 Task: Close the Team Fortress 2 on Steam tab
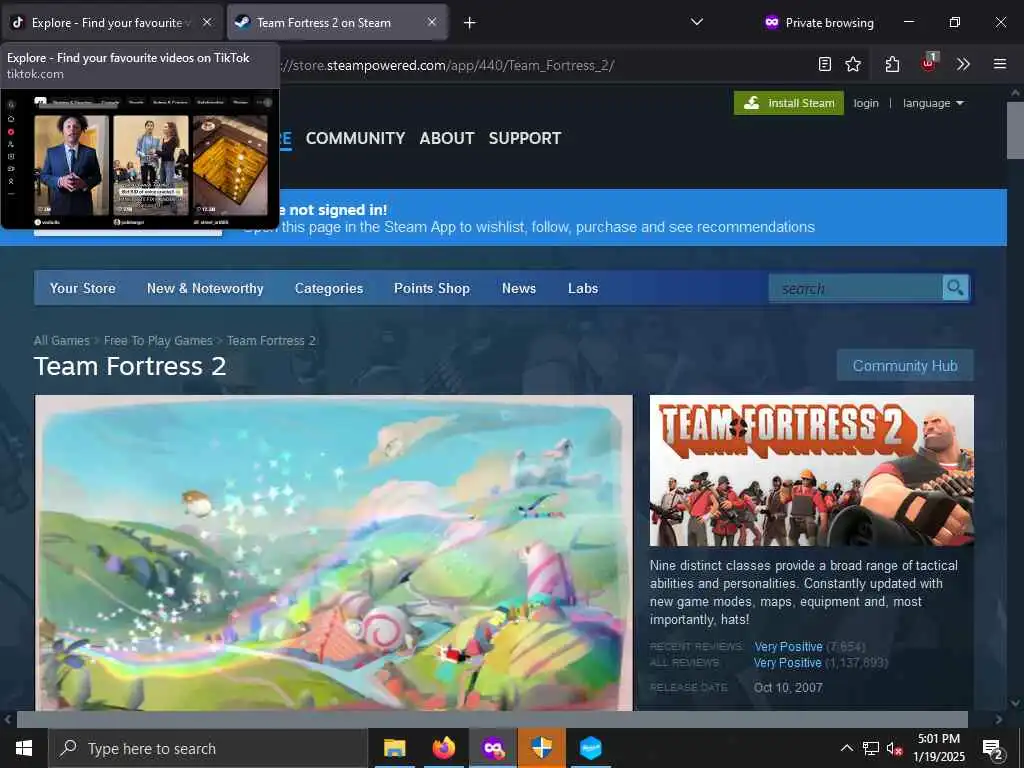(432, 22)
